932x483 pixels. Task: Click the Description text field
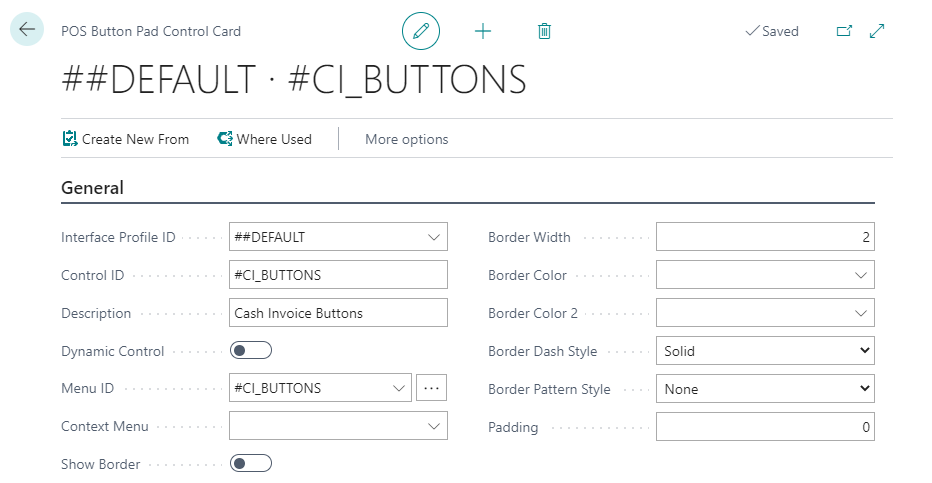[338, 313]
